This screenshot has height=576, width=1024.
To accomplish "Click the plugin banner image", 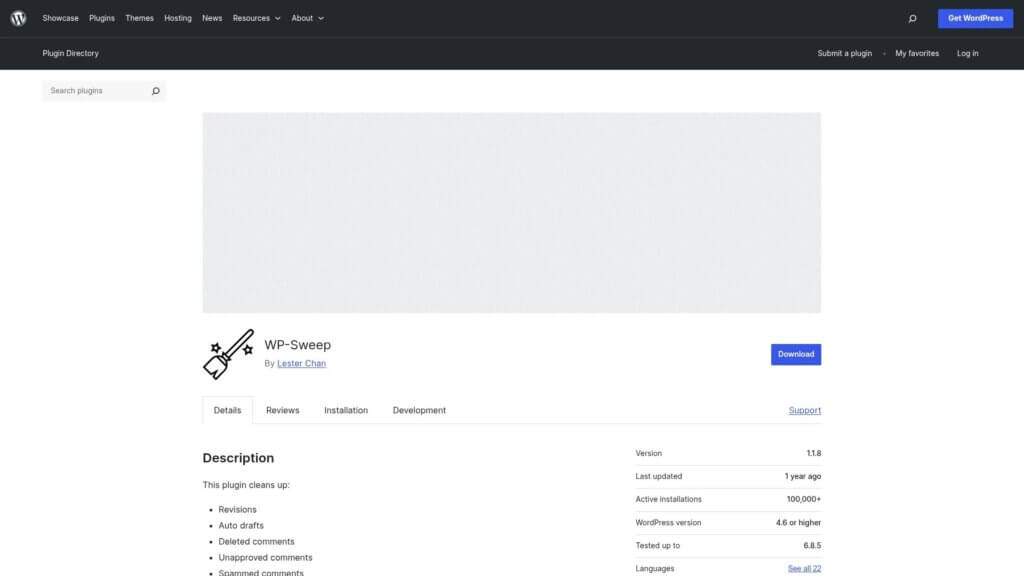I will coord(511,212).
